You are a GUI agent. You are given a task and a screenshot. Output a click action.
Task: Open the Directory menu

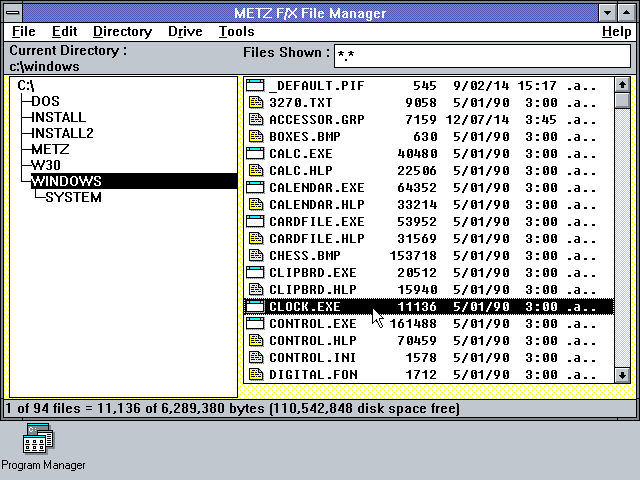click(122, 31)
